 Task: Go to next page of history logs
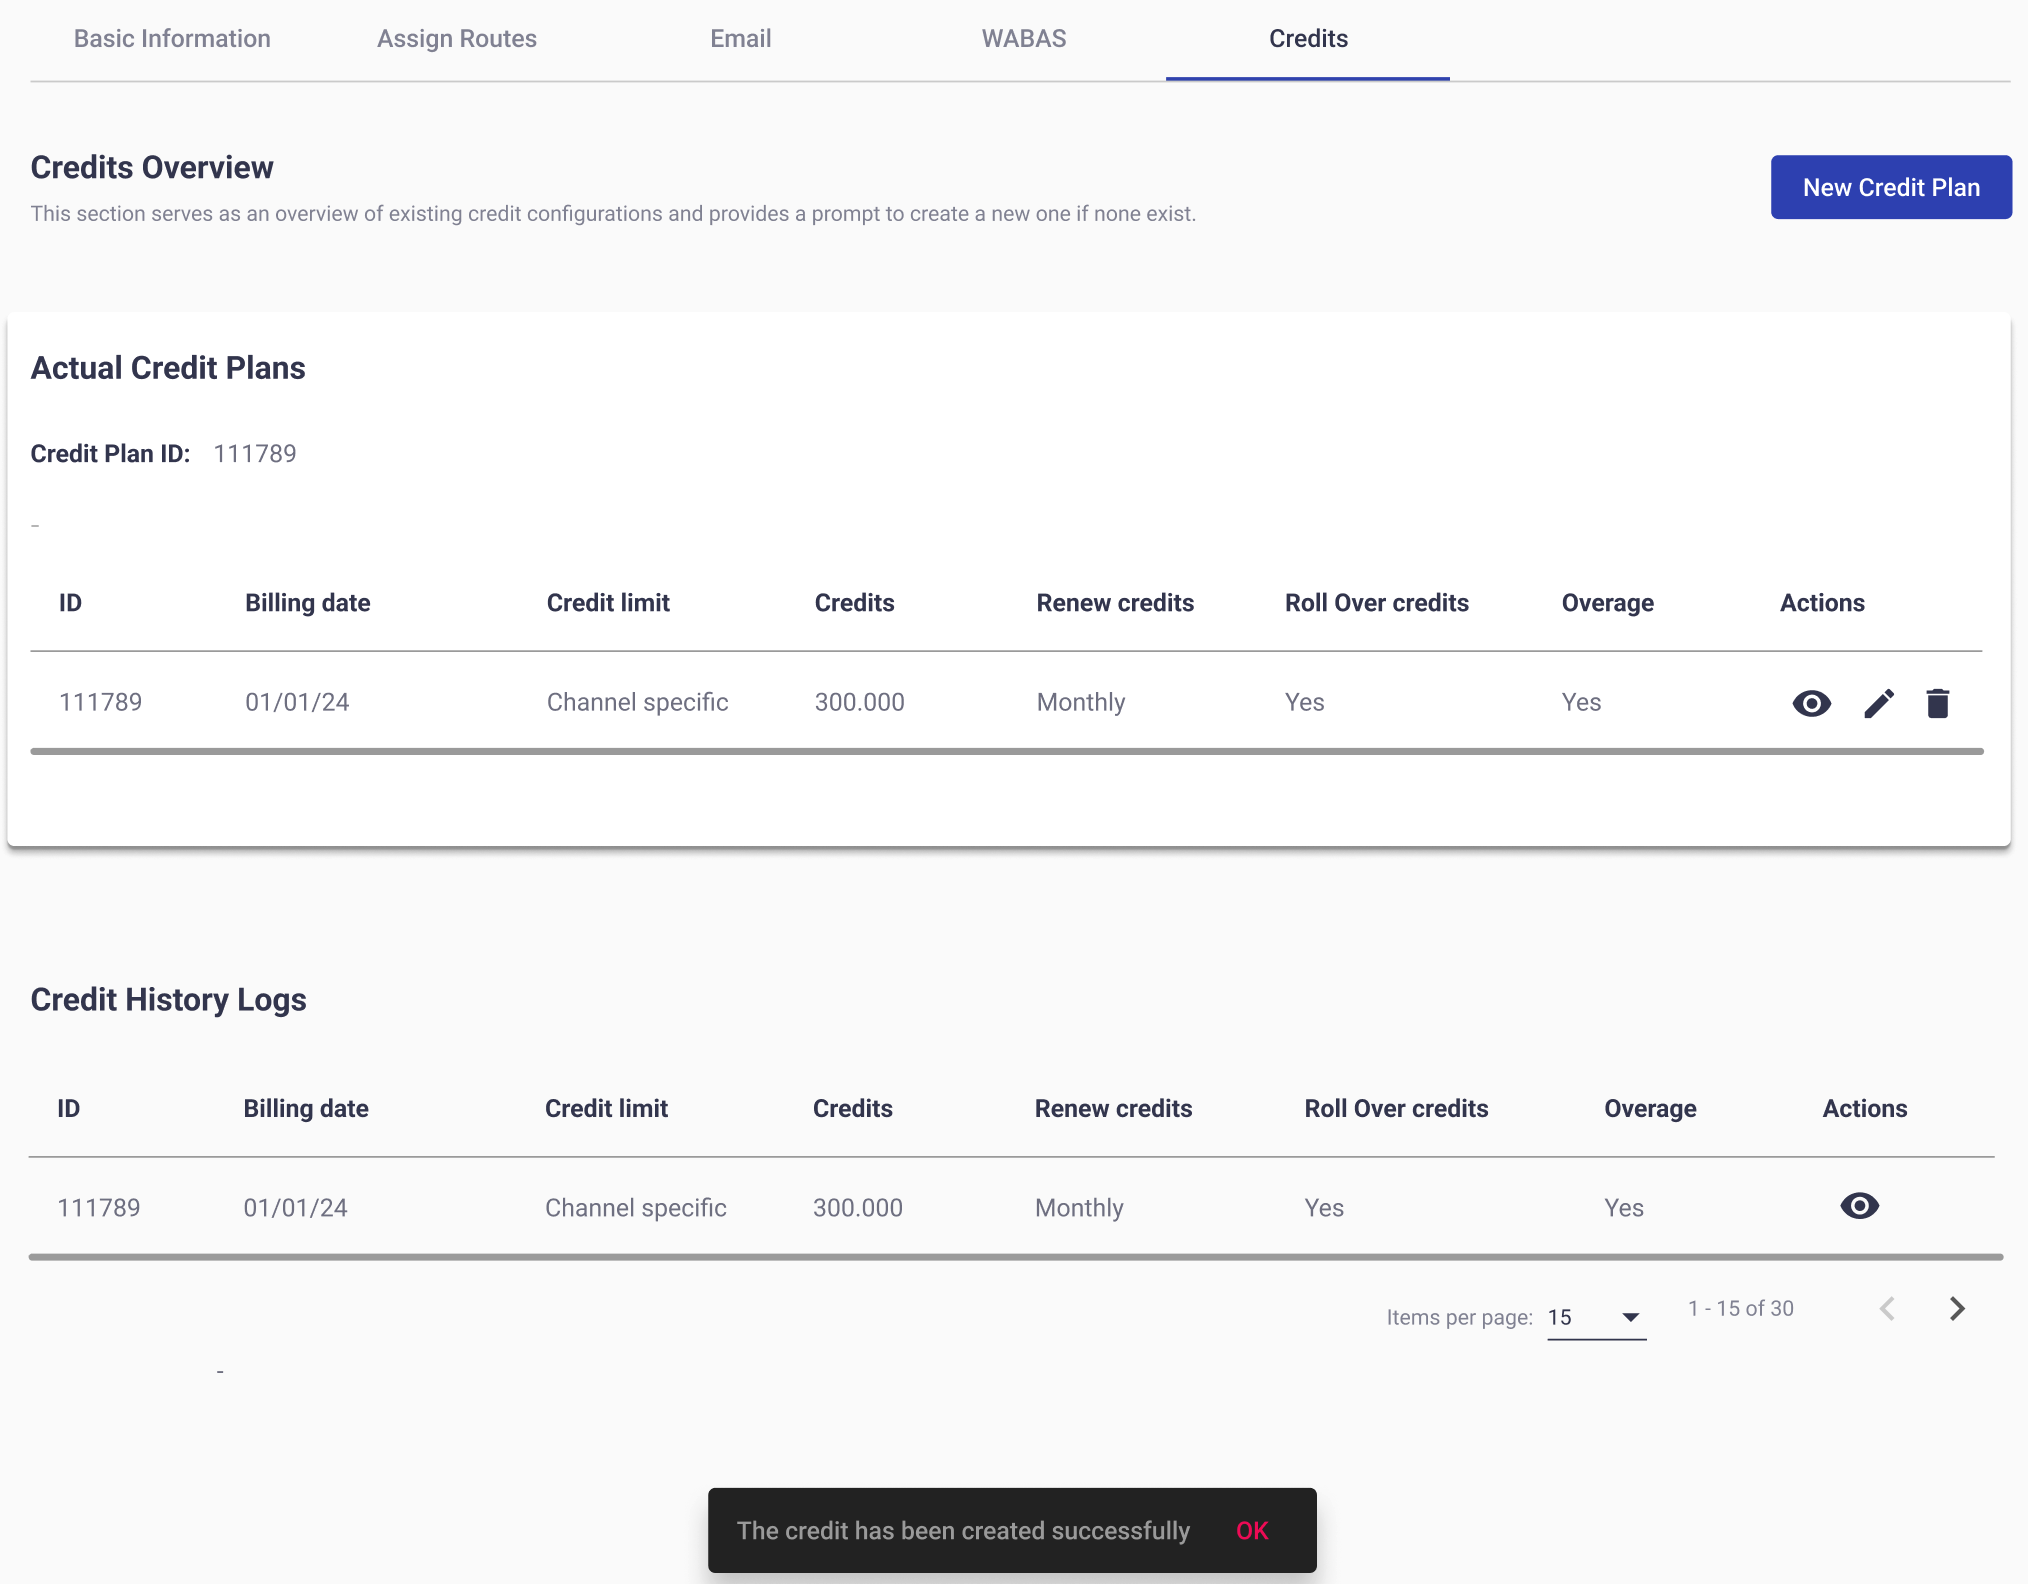(1957, 1309)
